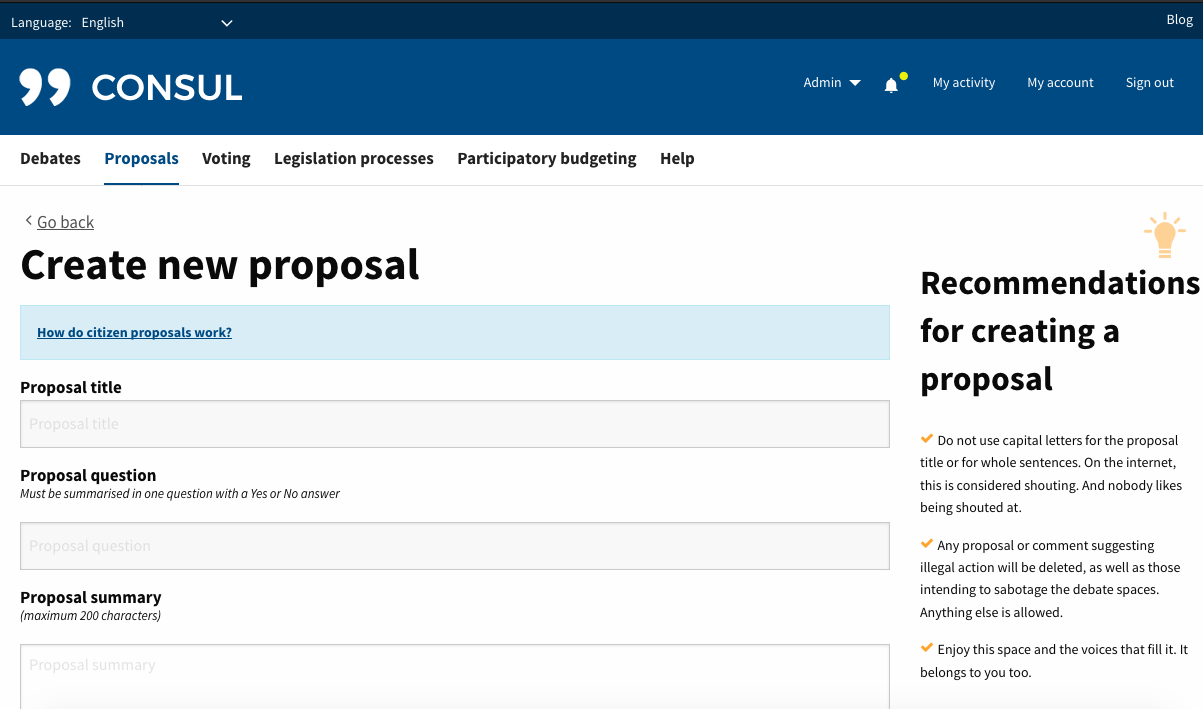1203x709 pixels.
Task: Click the Proposal summary text area
Action: tap(454, 675)
